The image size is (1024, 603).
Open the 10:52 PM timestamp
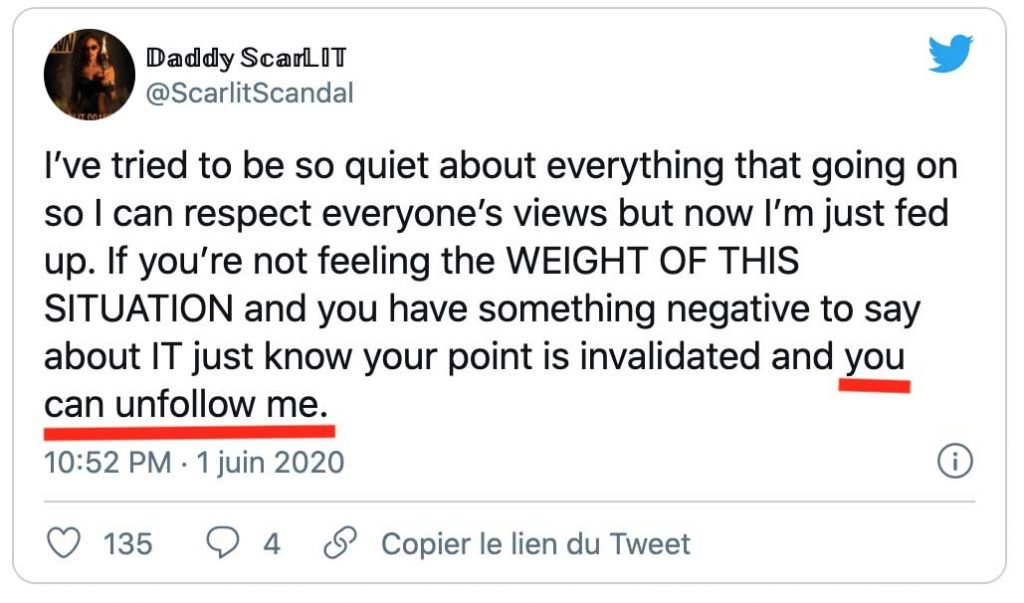point(108,462)
